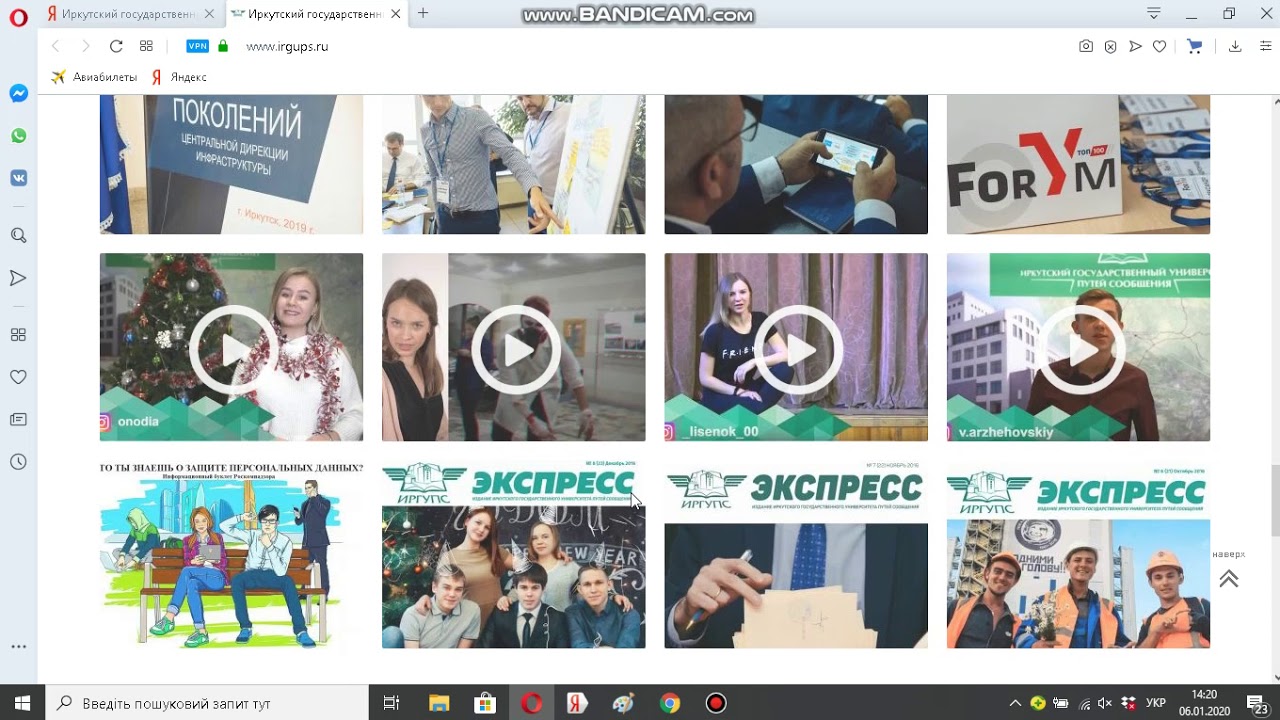This screenshot has width=1280, height=720.
Task: Open Bandicam recorder in the taskbar
Action: [x=715, y=703]
